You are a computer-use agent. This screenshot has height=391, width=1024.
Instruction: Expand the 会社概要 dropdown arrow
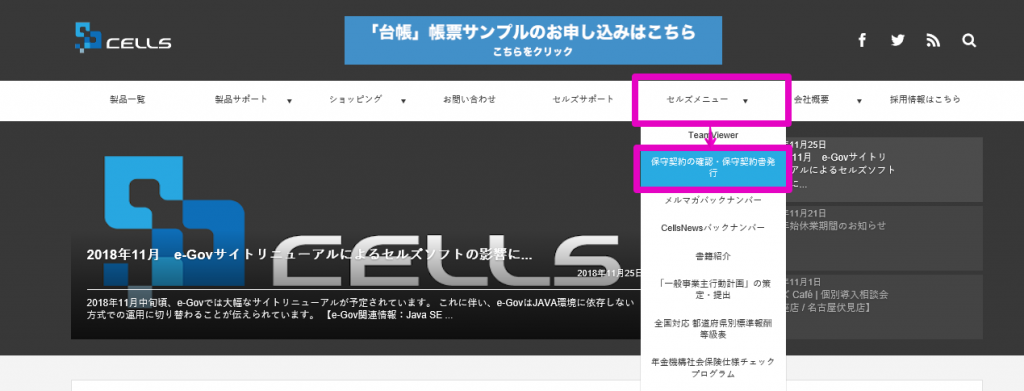tap(859, 101)
